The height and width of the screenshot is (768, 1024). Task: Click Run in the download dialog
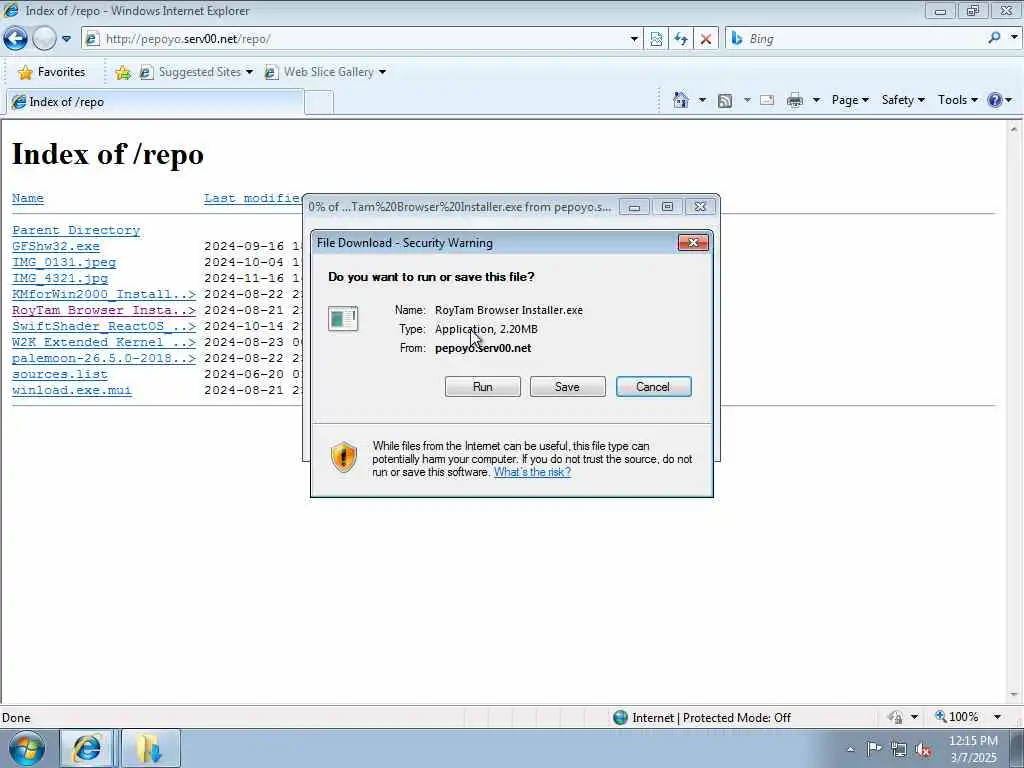tap(483, 387)
